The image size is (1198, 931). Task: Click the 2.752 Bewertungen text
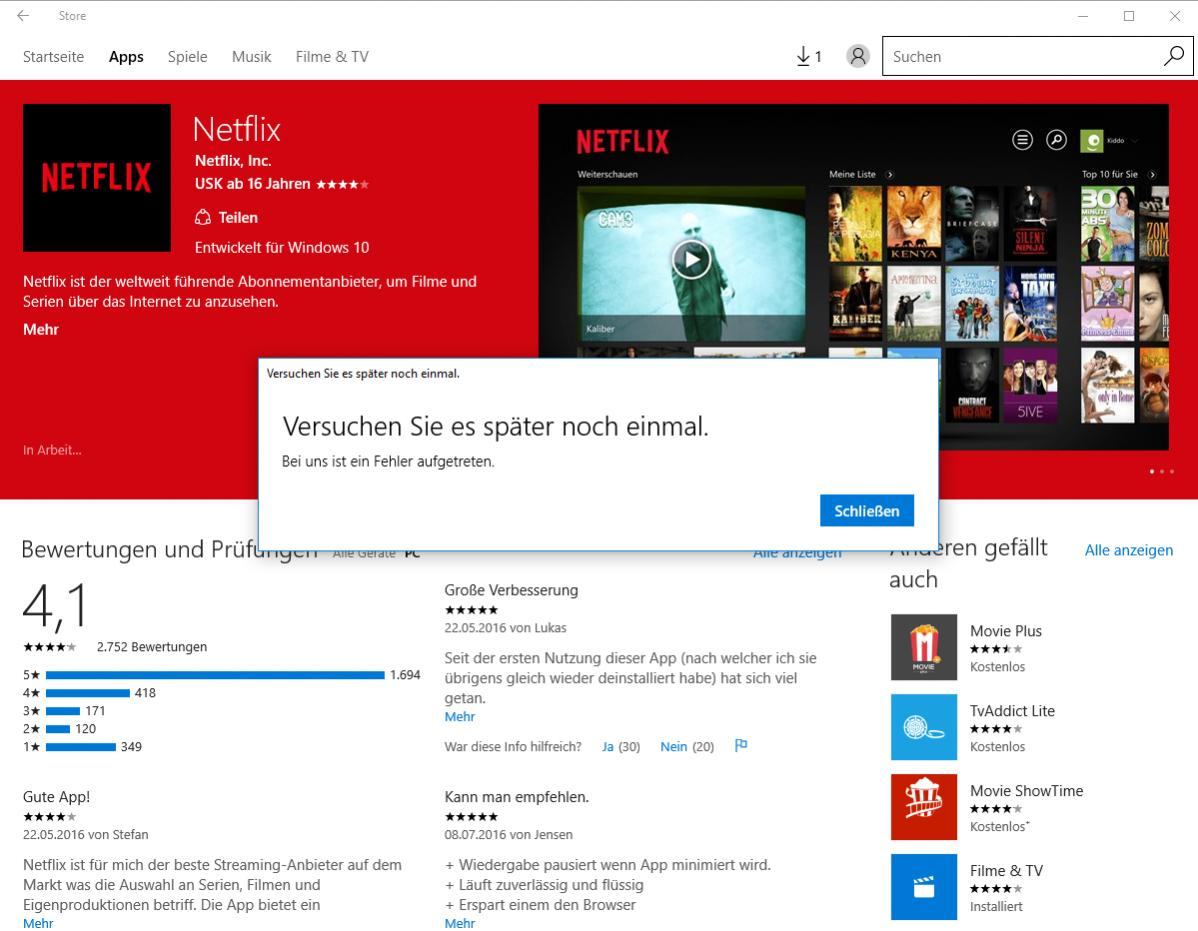(151, 647)
